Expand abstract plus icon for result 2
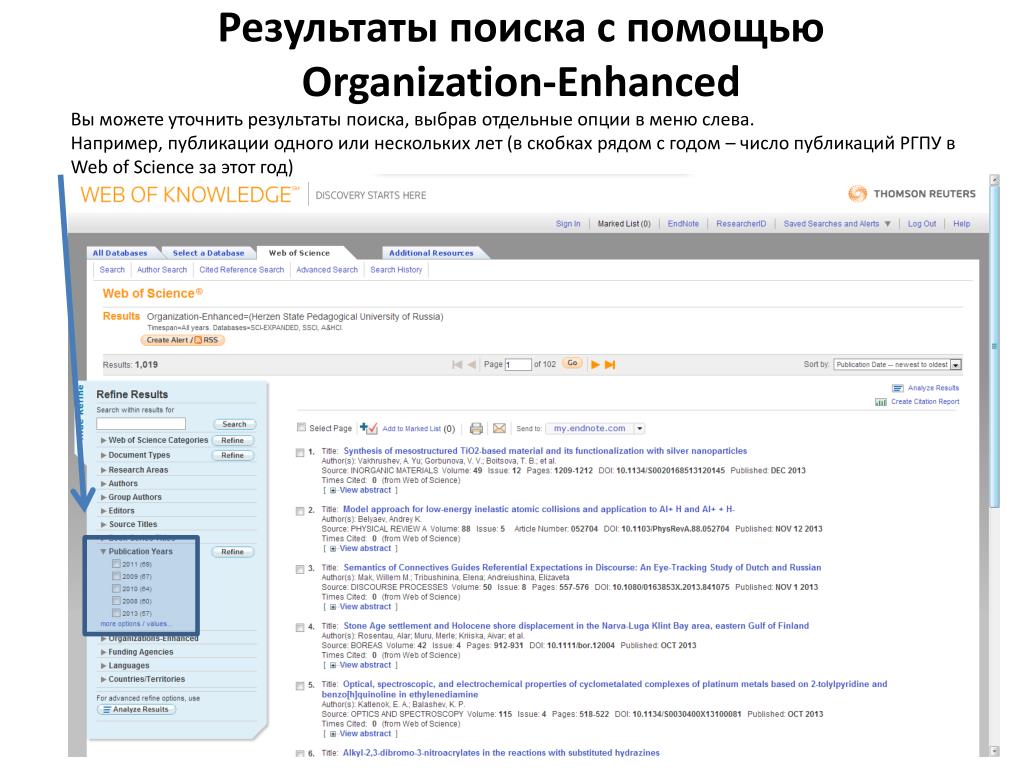 point(332,549)
